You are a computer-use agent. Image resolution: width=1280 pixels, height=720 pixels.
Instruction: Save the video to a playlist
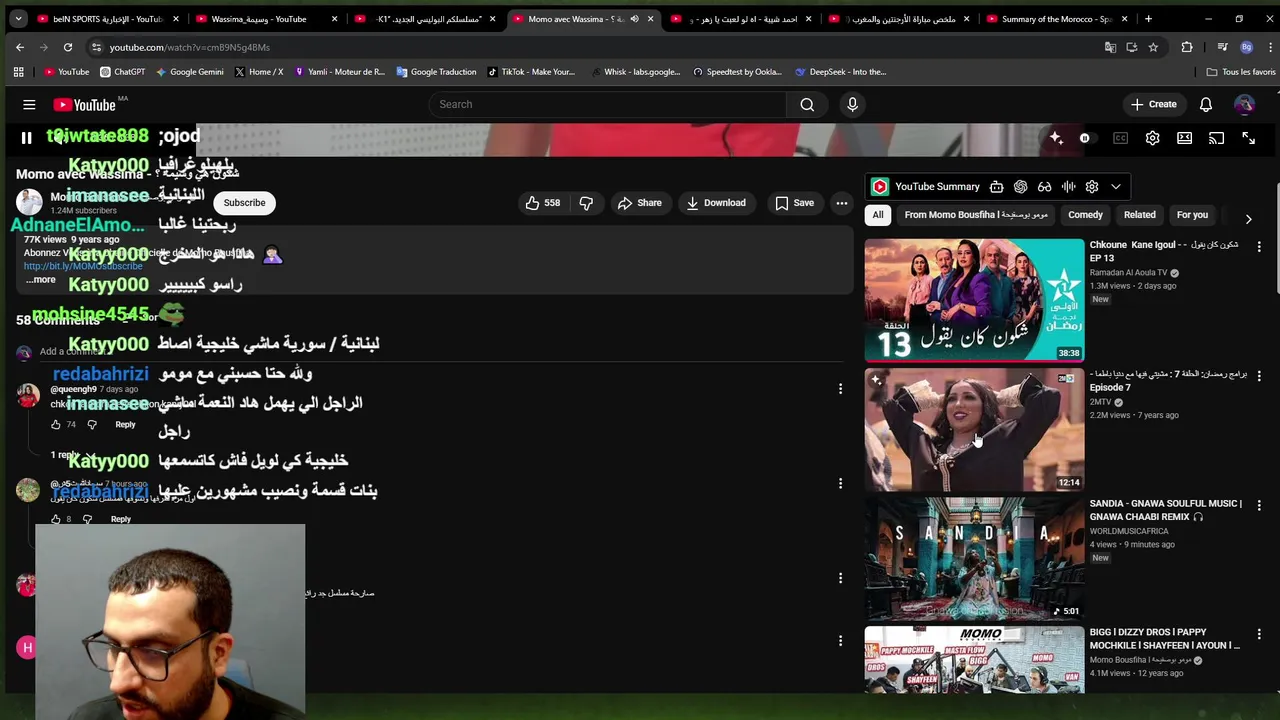(794, 203)
